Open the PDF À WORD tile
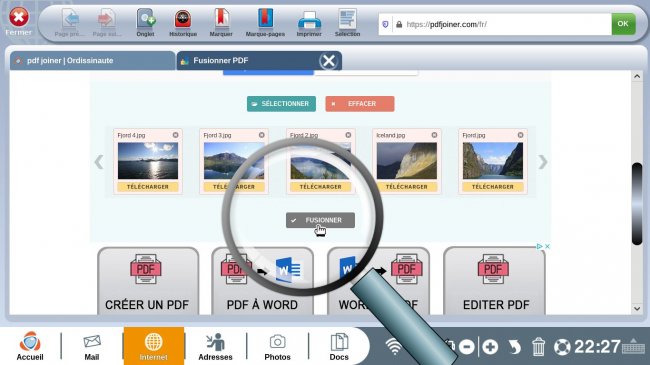650x365 pixels. (262, 281)
